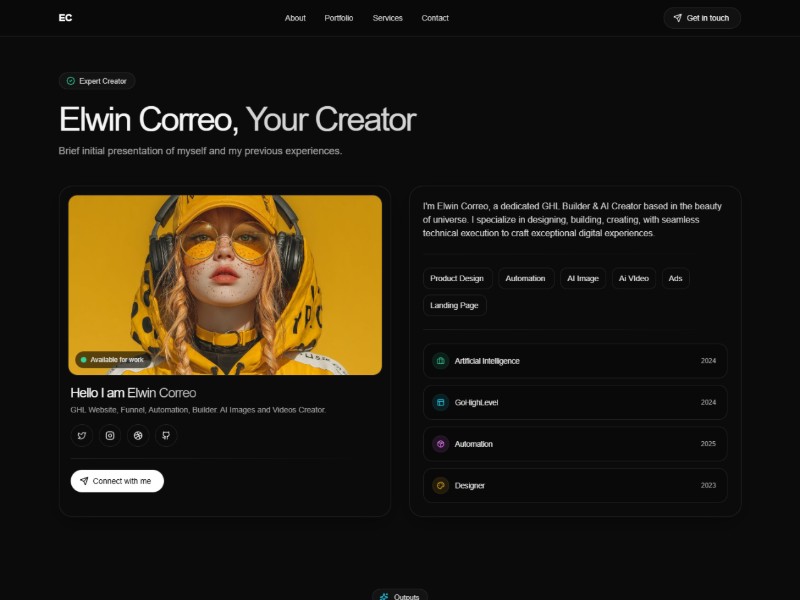Navigate to Services in the header

point(387,18)
